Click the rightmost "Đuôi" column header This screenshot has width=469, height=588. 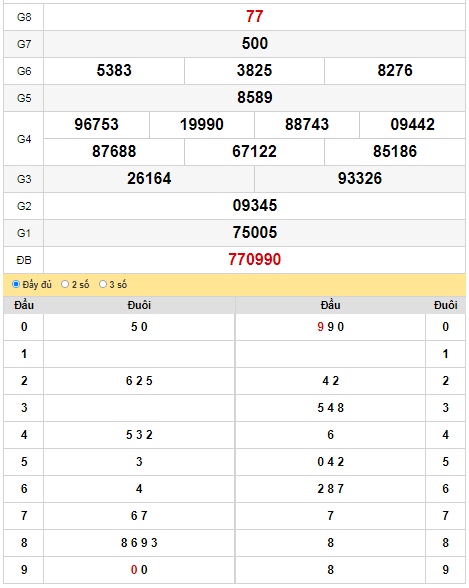[x=445, y=305]
